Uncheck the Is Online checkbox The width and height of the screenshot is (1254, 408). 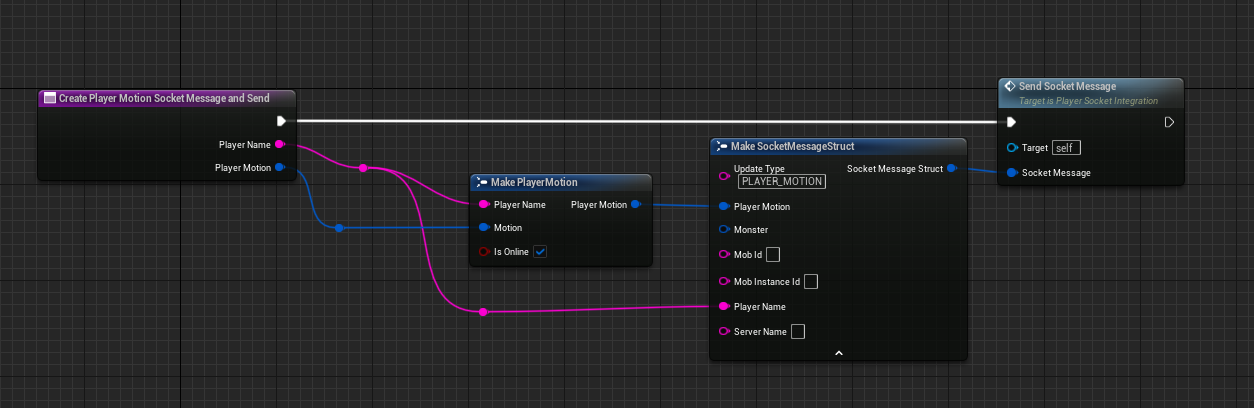(540, 252)
